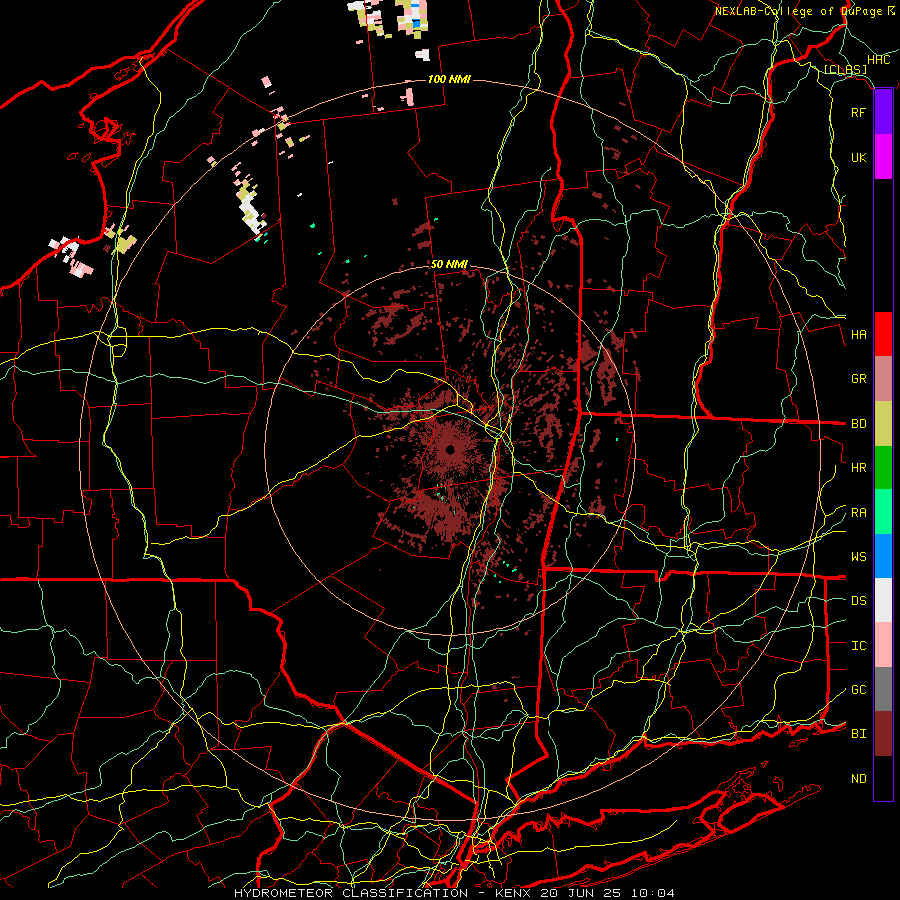Click the 'GC' legend label

click(858, 690)
